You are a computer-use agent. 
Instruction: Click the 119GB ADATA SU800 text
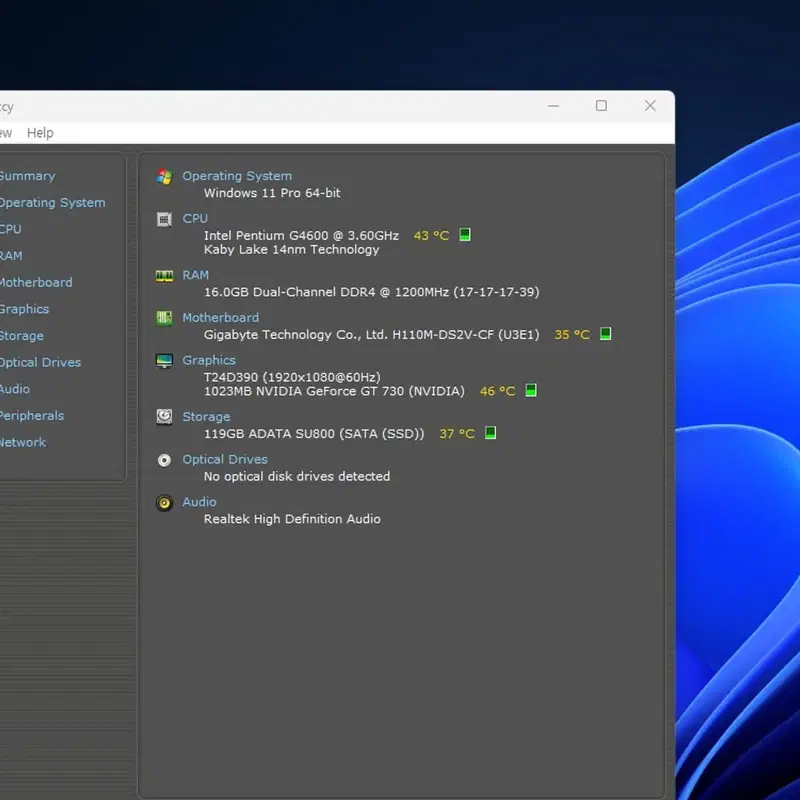pyautogui.click(x=314, y=434)
